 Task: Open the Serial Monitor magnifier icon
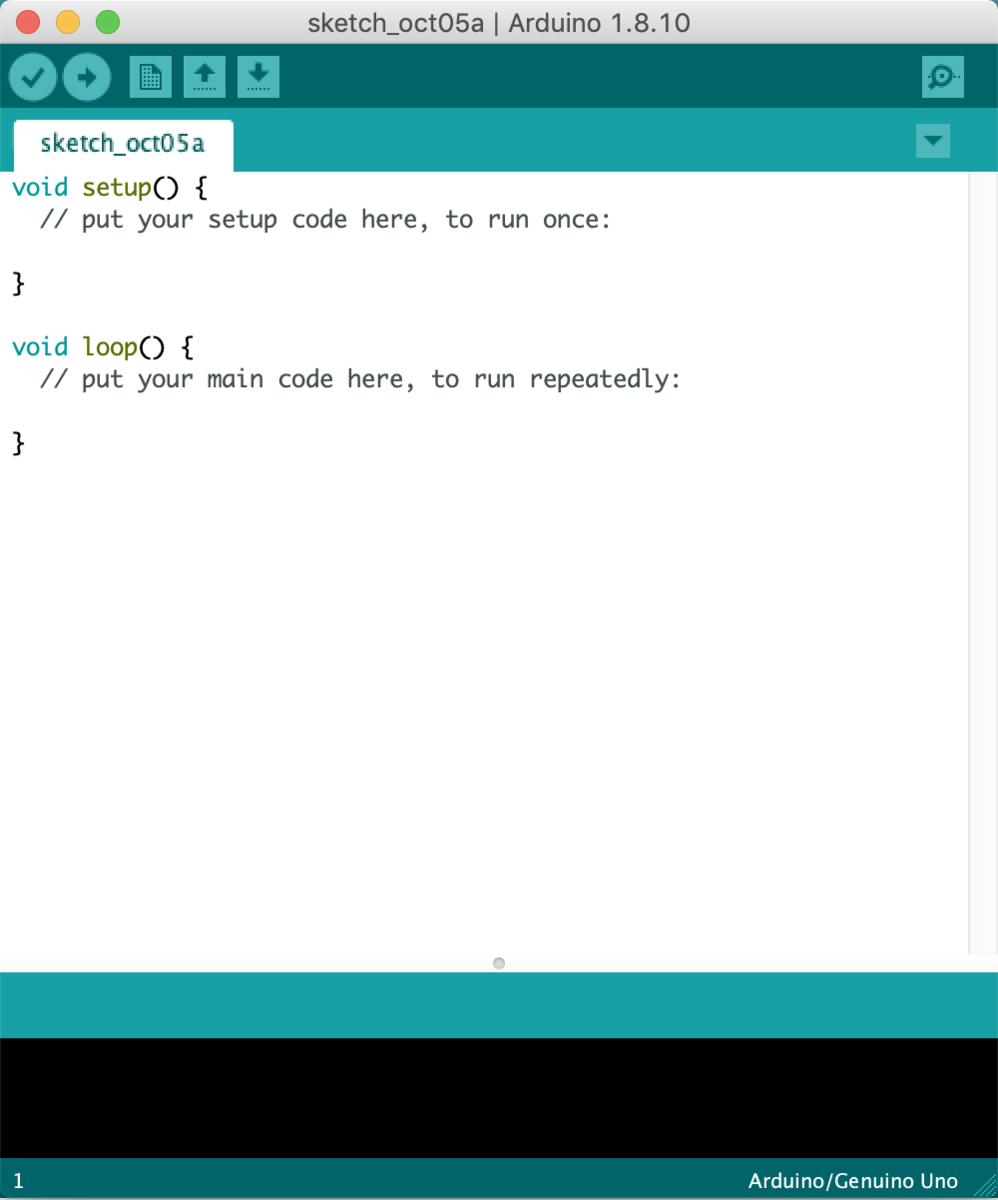[x=942, y=77]
